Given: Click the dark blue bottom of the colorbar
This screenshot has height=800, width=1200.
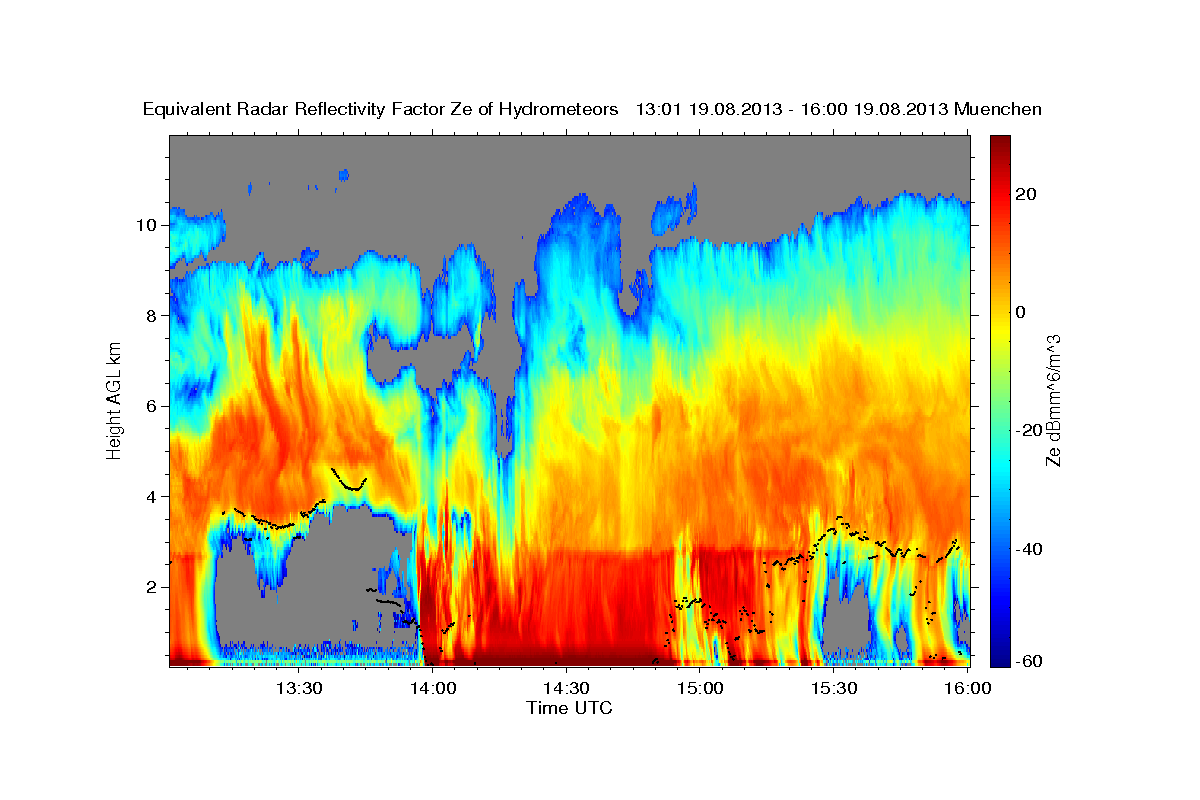Looking at the screenshot, I should (1000, 658).
